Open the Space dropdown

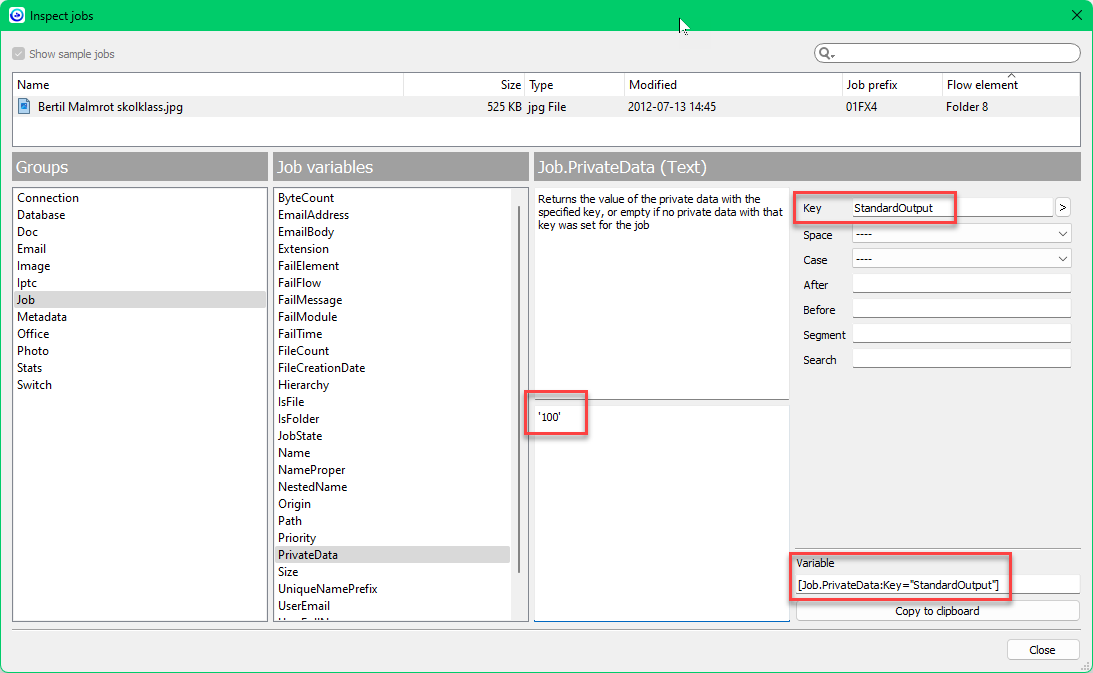[960, 234]
